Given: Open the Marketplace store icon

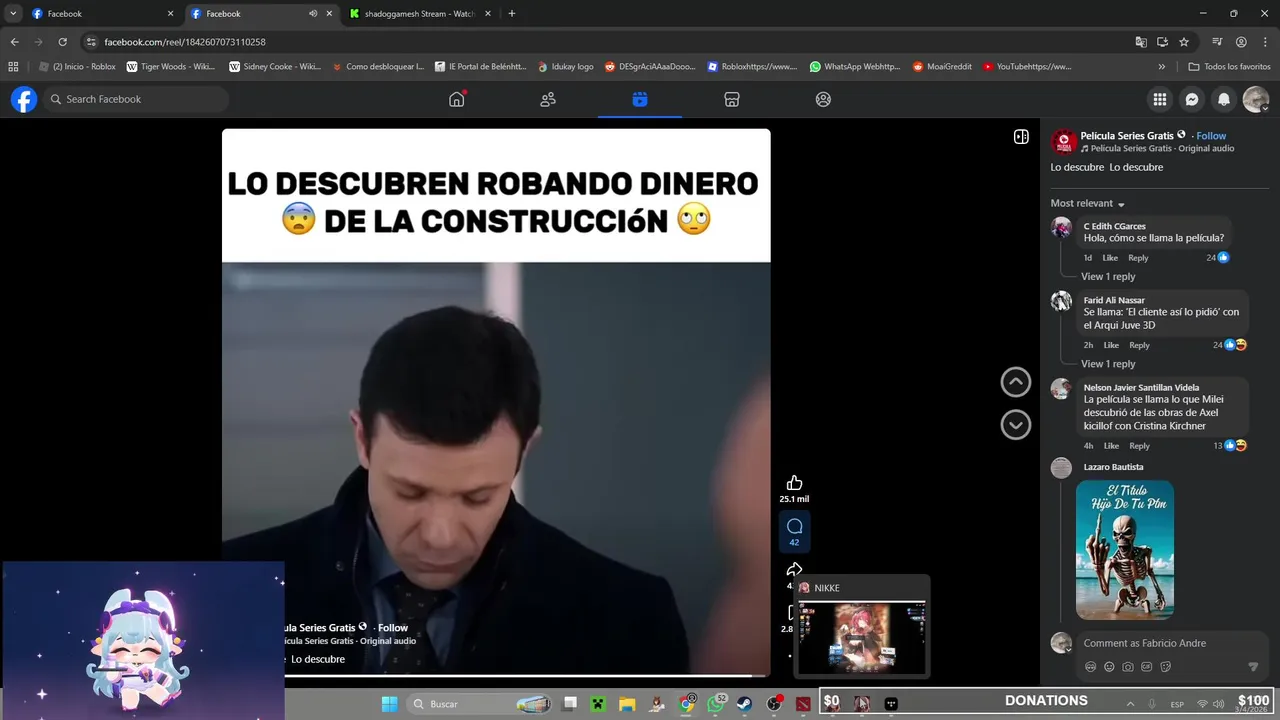Looking at the screenshot, I should click(x=732, y=99).
